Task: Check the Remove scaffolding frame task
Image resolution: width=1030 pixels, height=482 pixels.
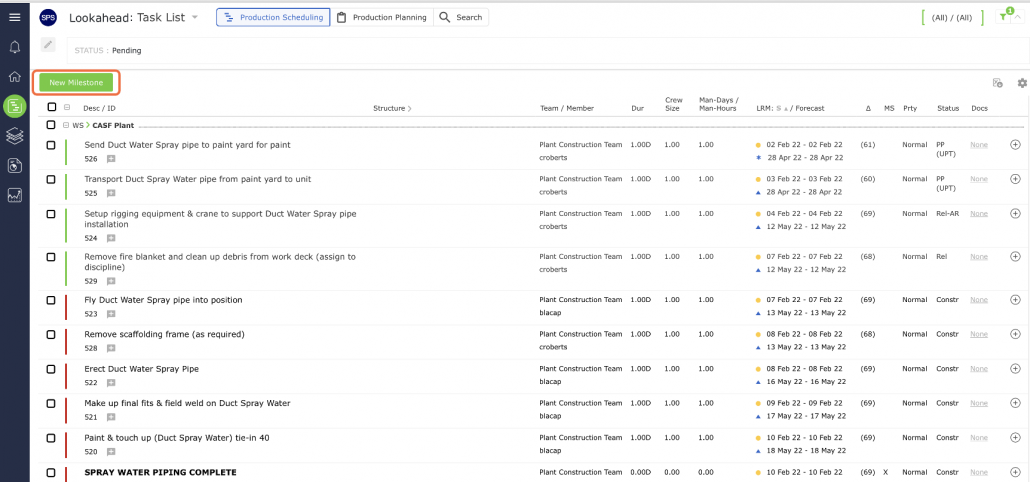Action: [51, 334]
